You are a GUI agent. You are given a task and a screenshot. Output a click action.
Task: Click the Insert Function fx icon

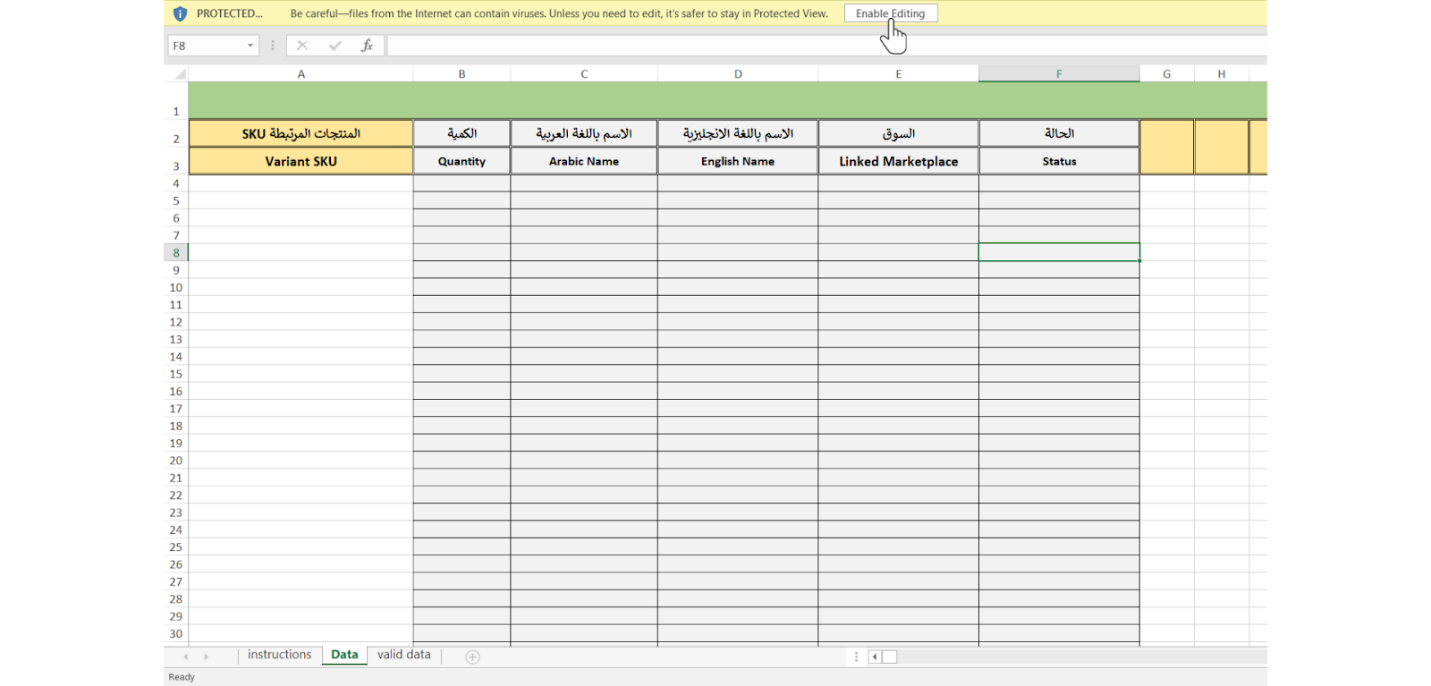pos(367,46)
